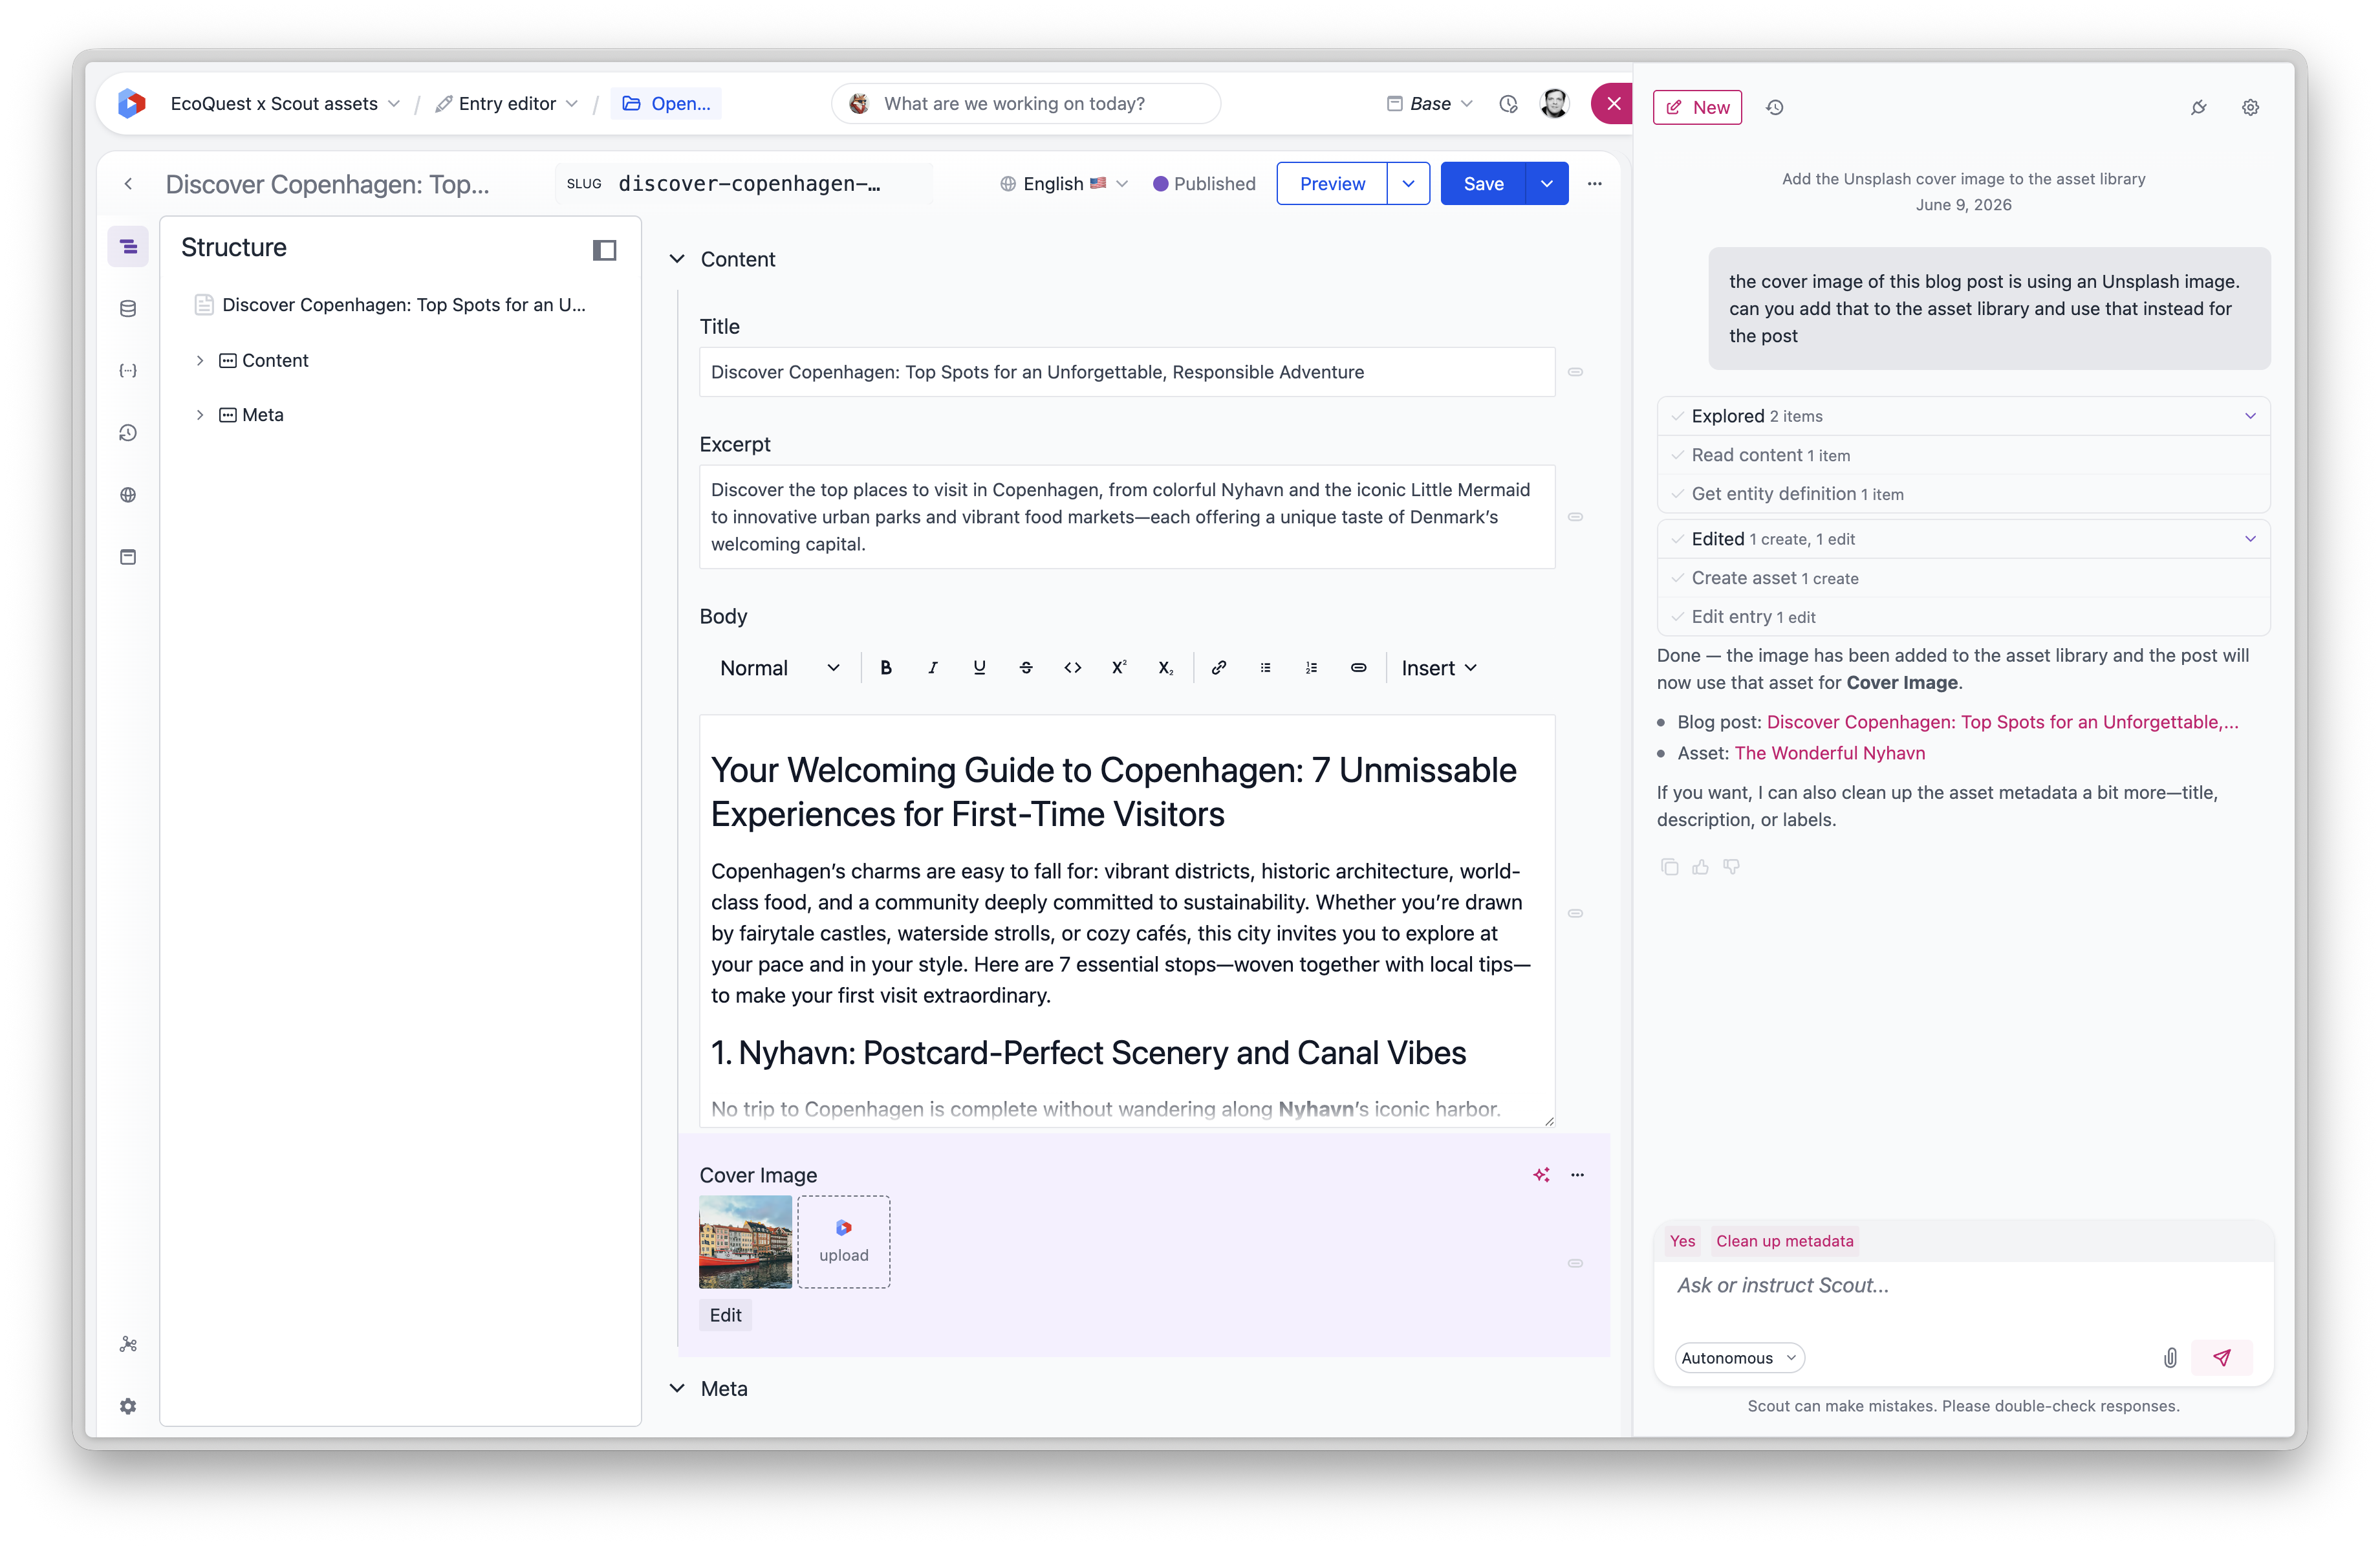Open the Save dropdown arrow
The height and width of the screenshot is (1546, 2380).
coord(1547,184)
